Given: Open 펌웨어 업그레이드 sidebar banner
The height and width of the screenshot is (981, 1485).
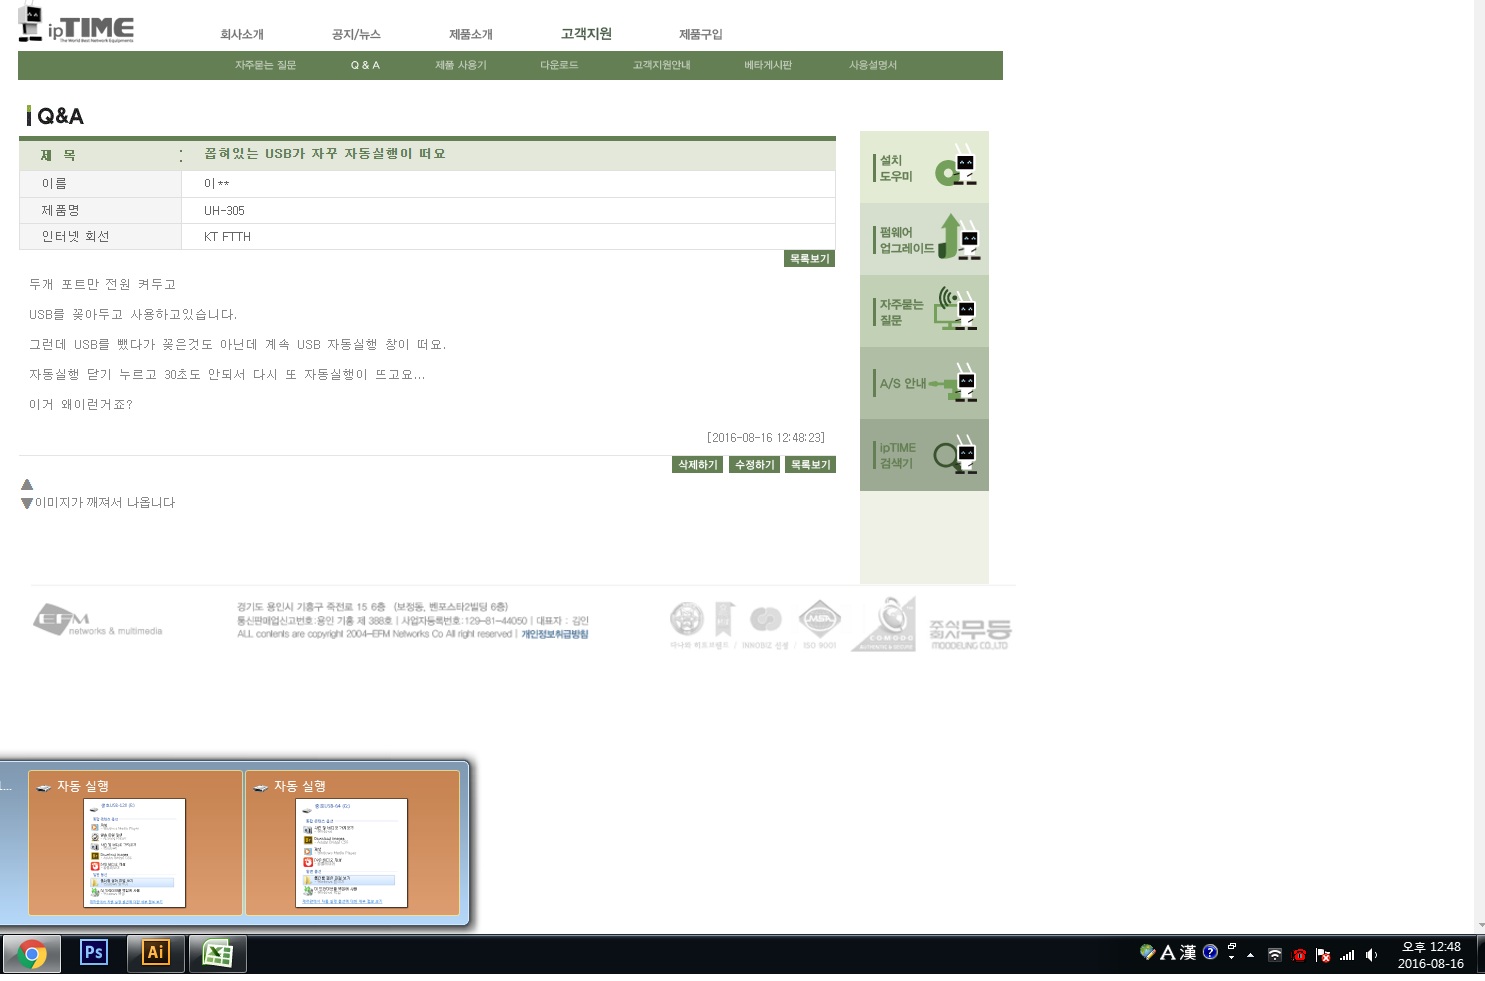Looking at the screenshot, I should click(924, 240).
